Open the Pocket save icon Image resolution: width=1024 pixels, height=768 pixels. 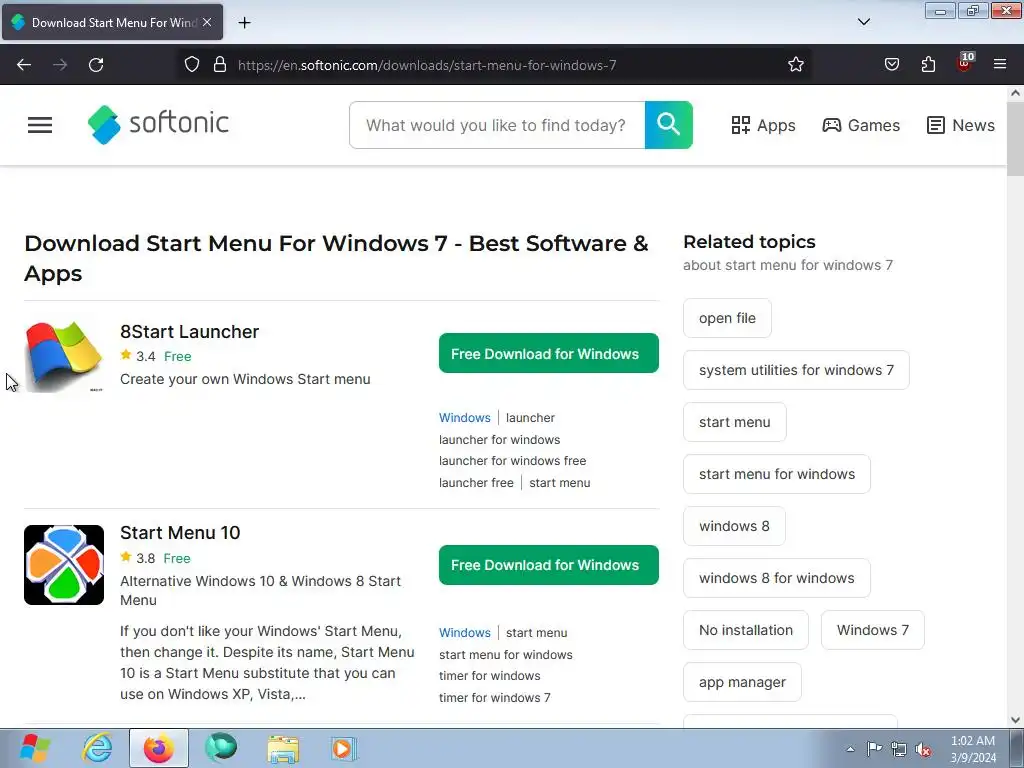click(x=891, y=65)
